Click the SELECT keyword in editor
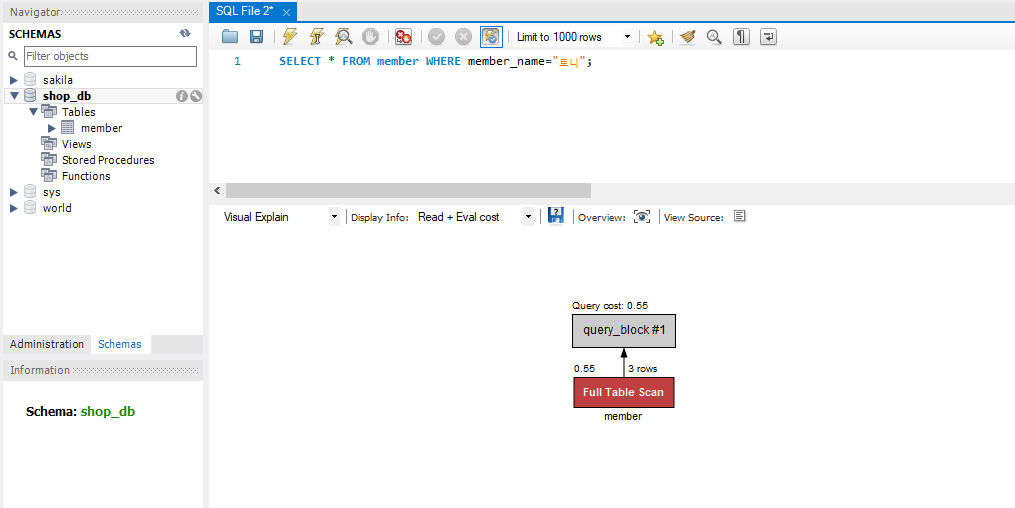Viewport: 1015px width, 508px height. coord(300,61)
